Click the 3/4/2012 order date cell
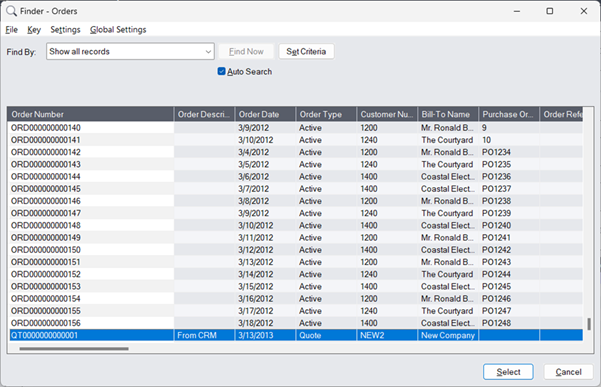This screenshot has width=601, height=387. pyautogui.click(x=265, y=152)
